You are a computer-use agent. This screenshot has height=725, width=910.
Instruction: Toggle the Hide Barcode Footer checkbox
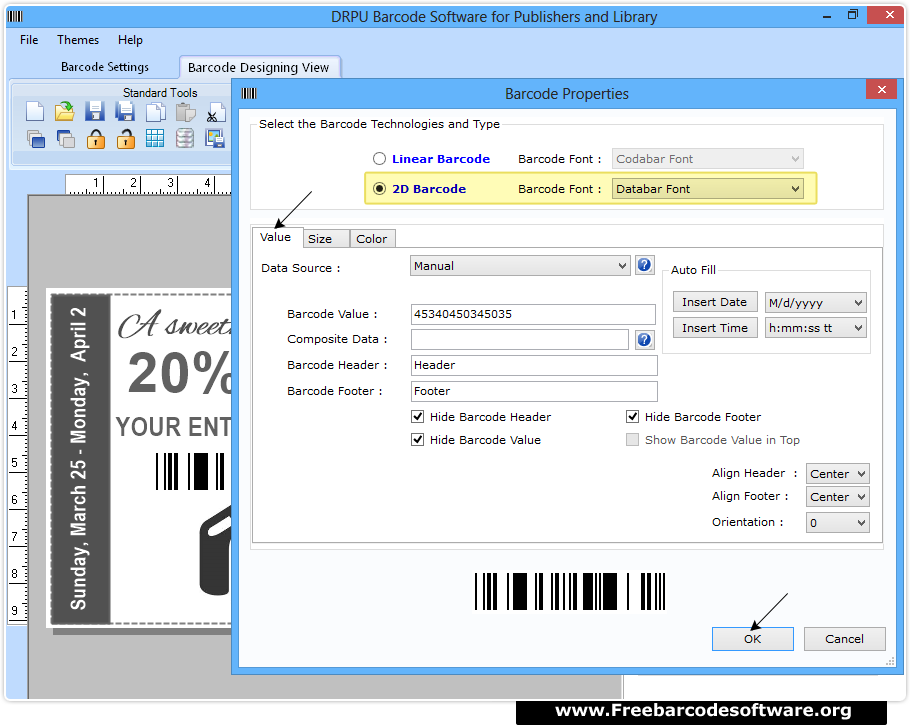[633, 417]
